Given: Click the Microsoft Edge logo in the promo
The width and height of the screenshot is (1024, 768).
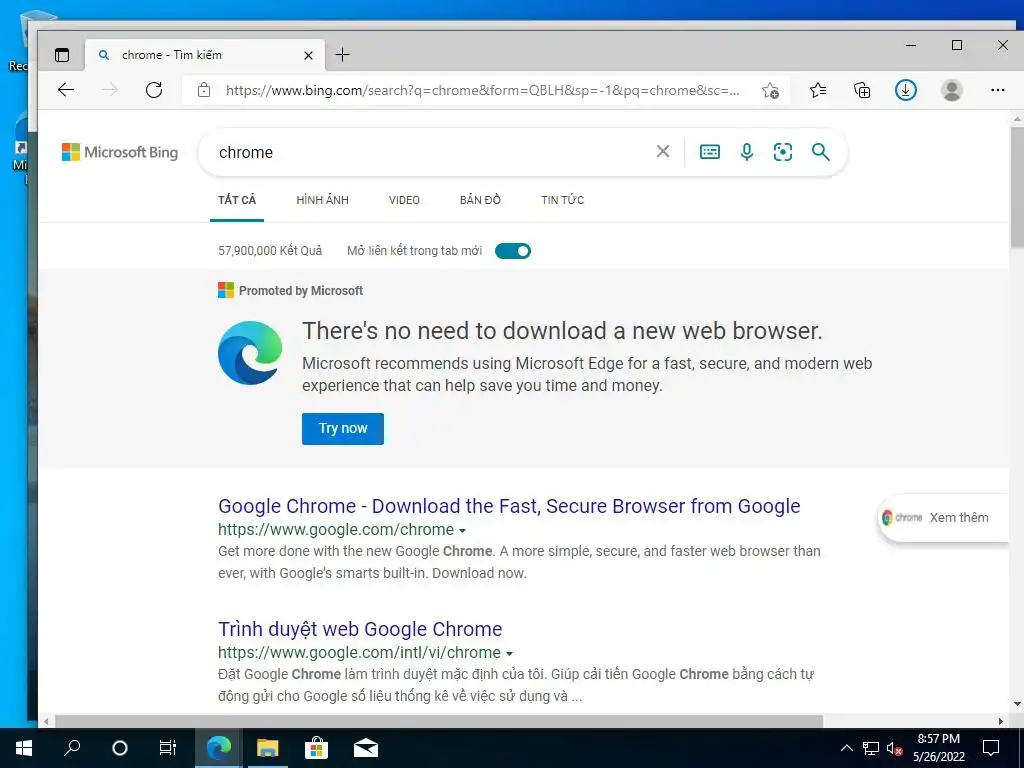Looking at the screenshot, I should (250, 353).
